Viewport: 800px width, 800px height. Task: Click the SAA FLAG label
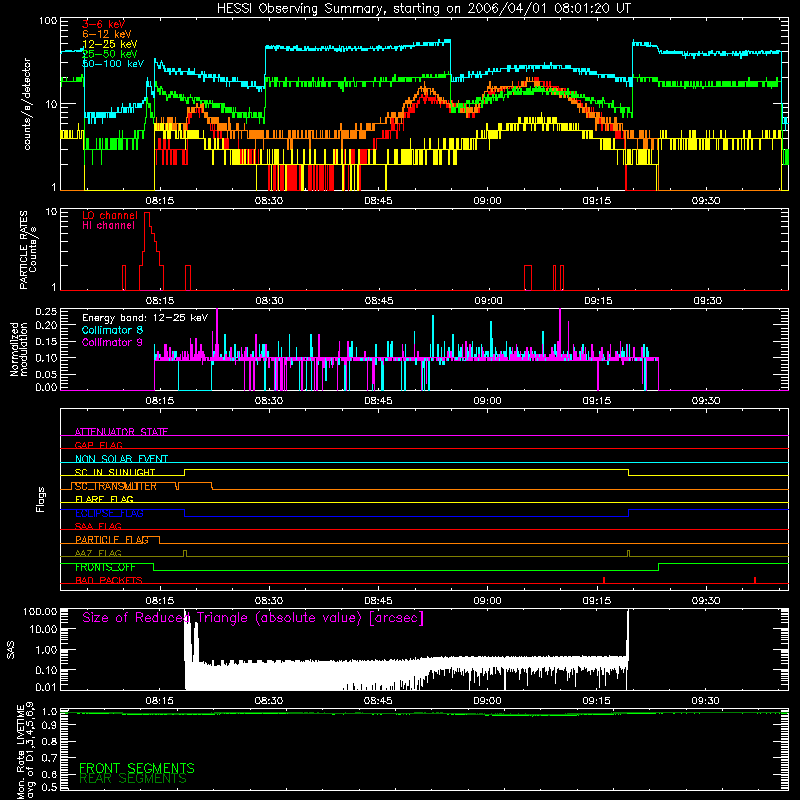[x=98, y=526]
